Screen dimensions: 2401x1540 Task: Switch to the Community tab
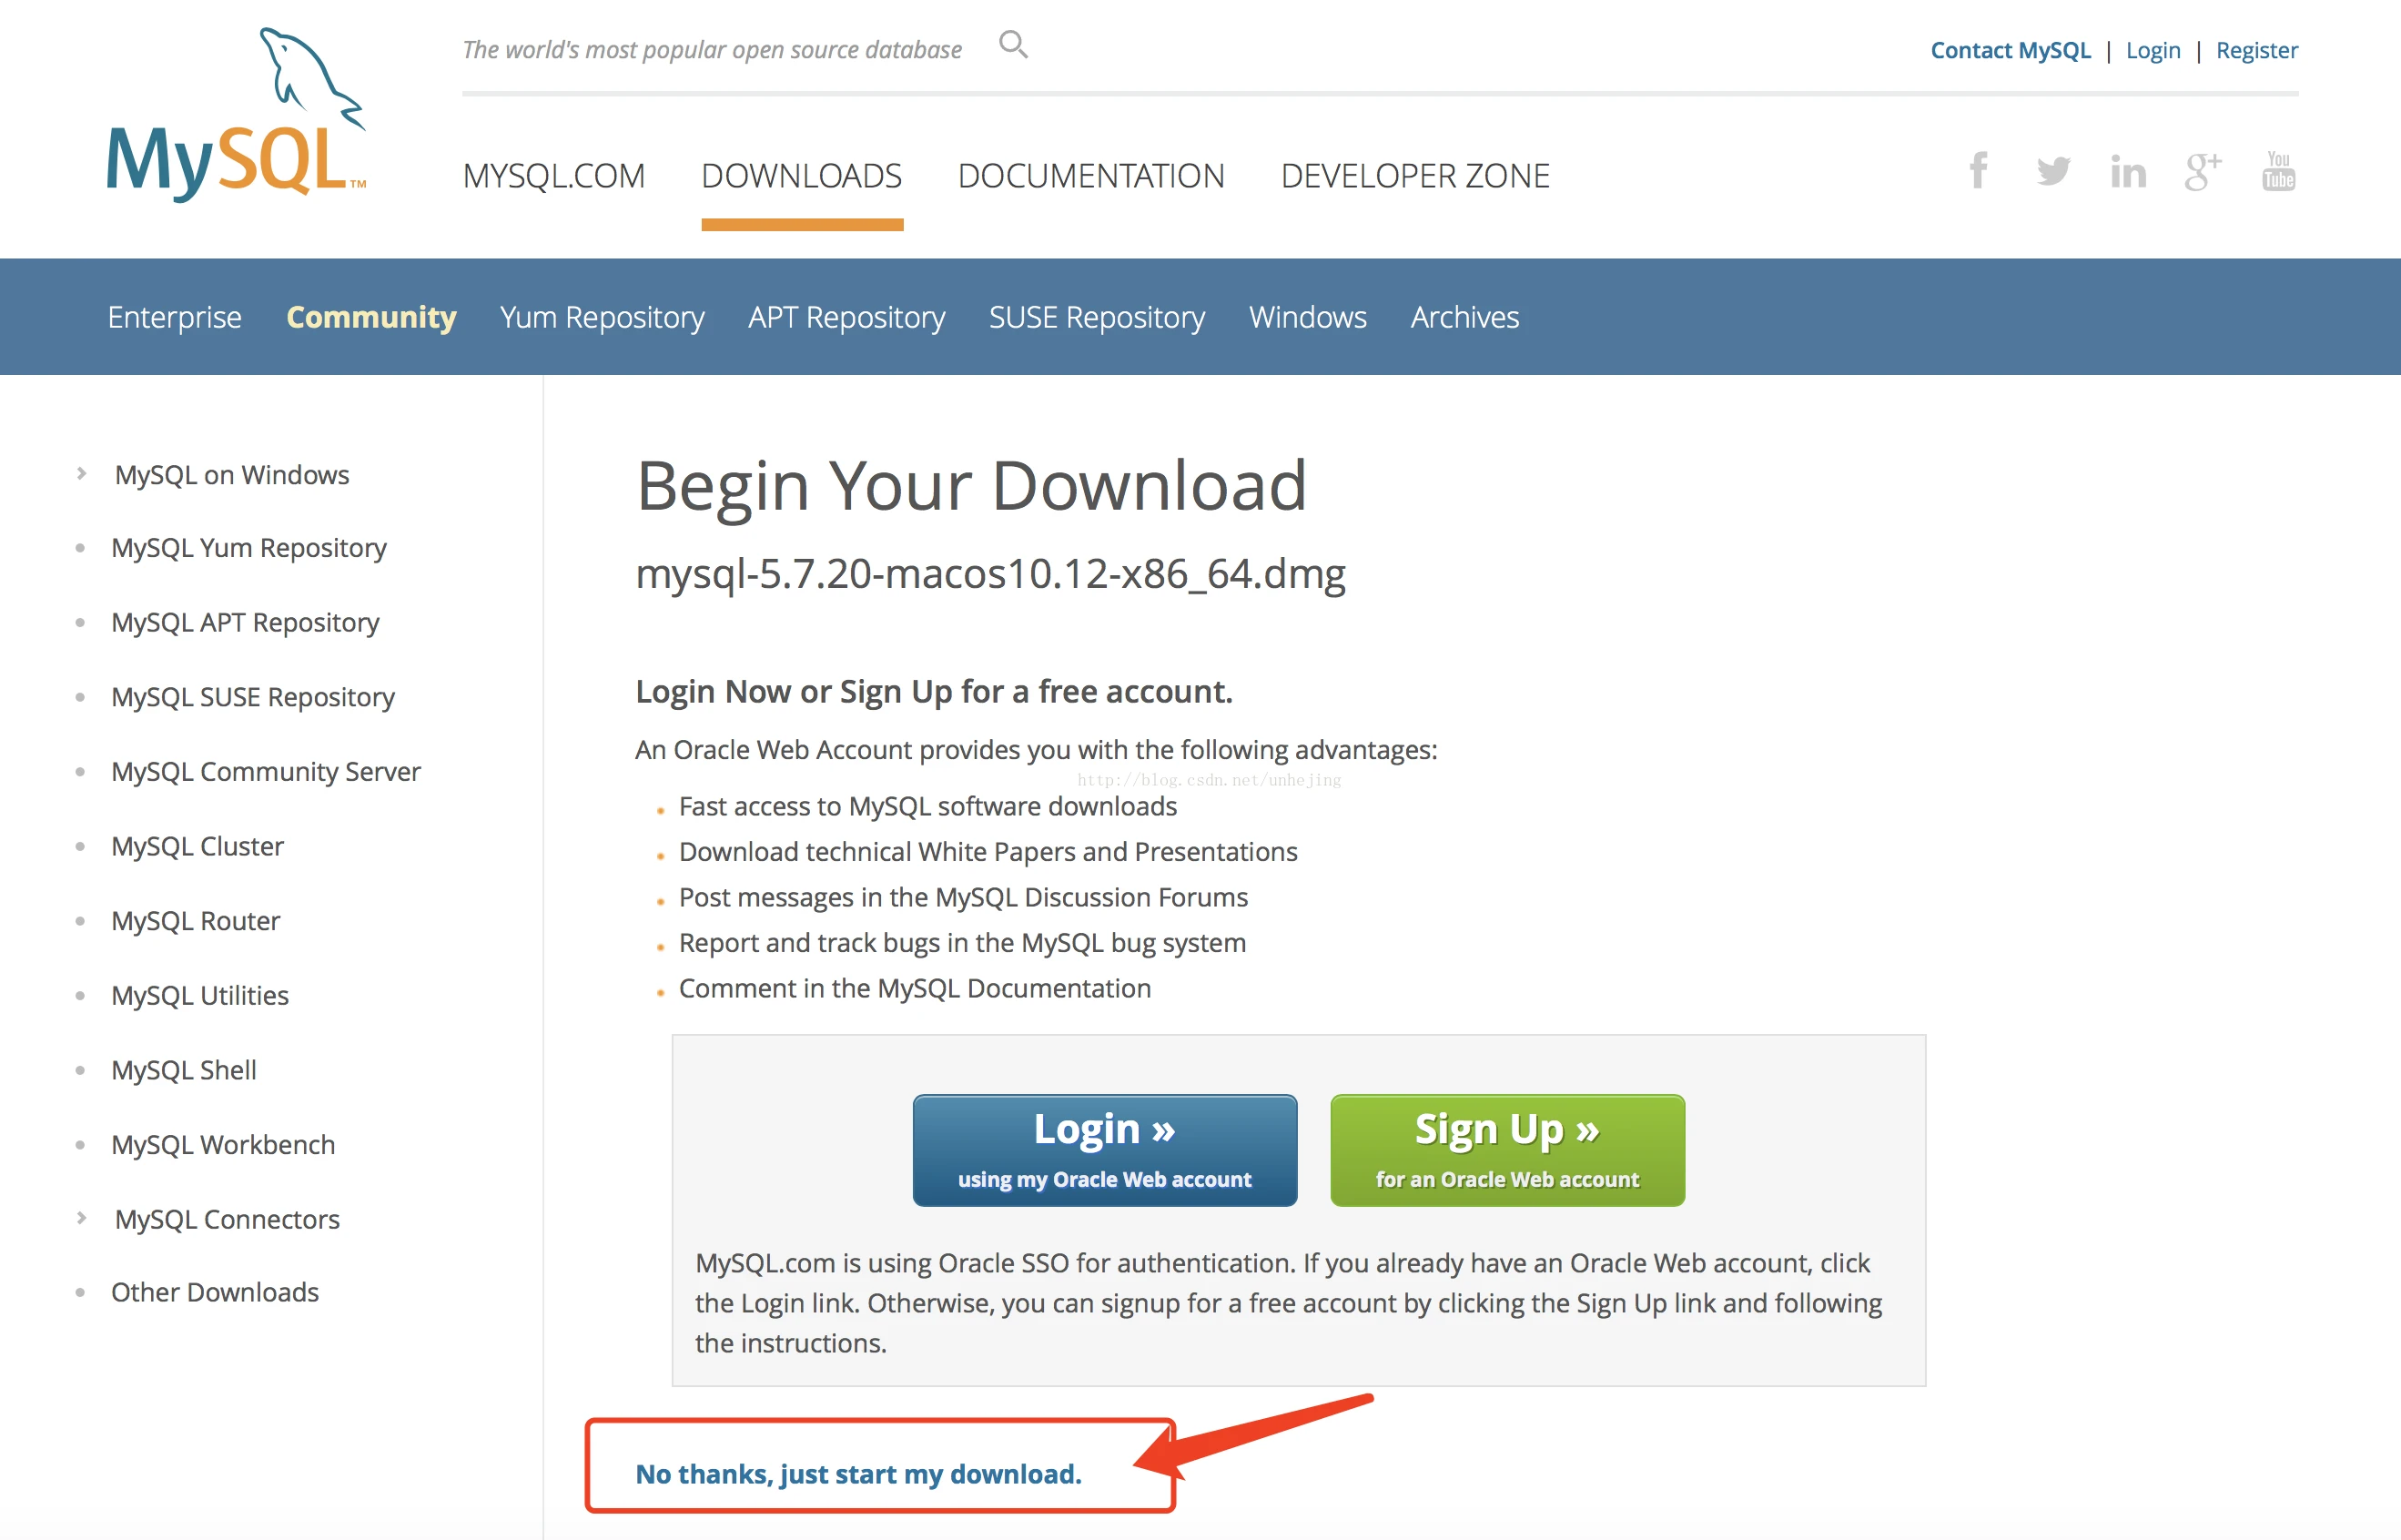pyautogui.click(x=371, y=317)
